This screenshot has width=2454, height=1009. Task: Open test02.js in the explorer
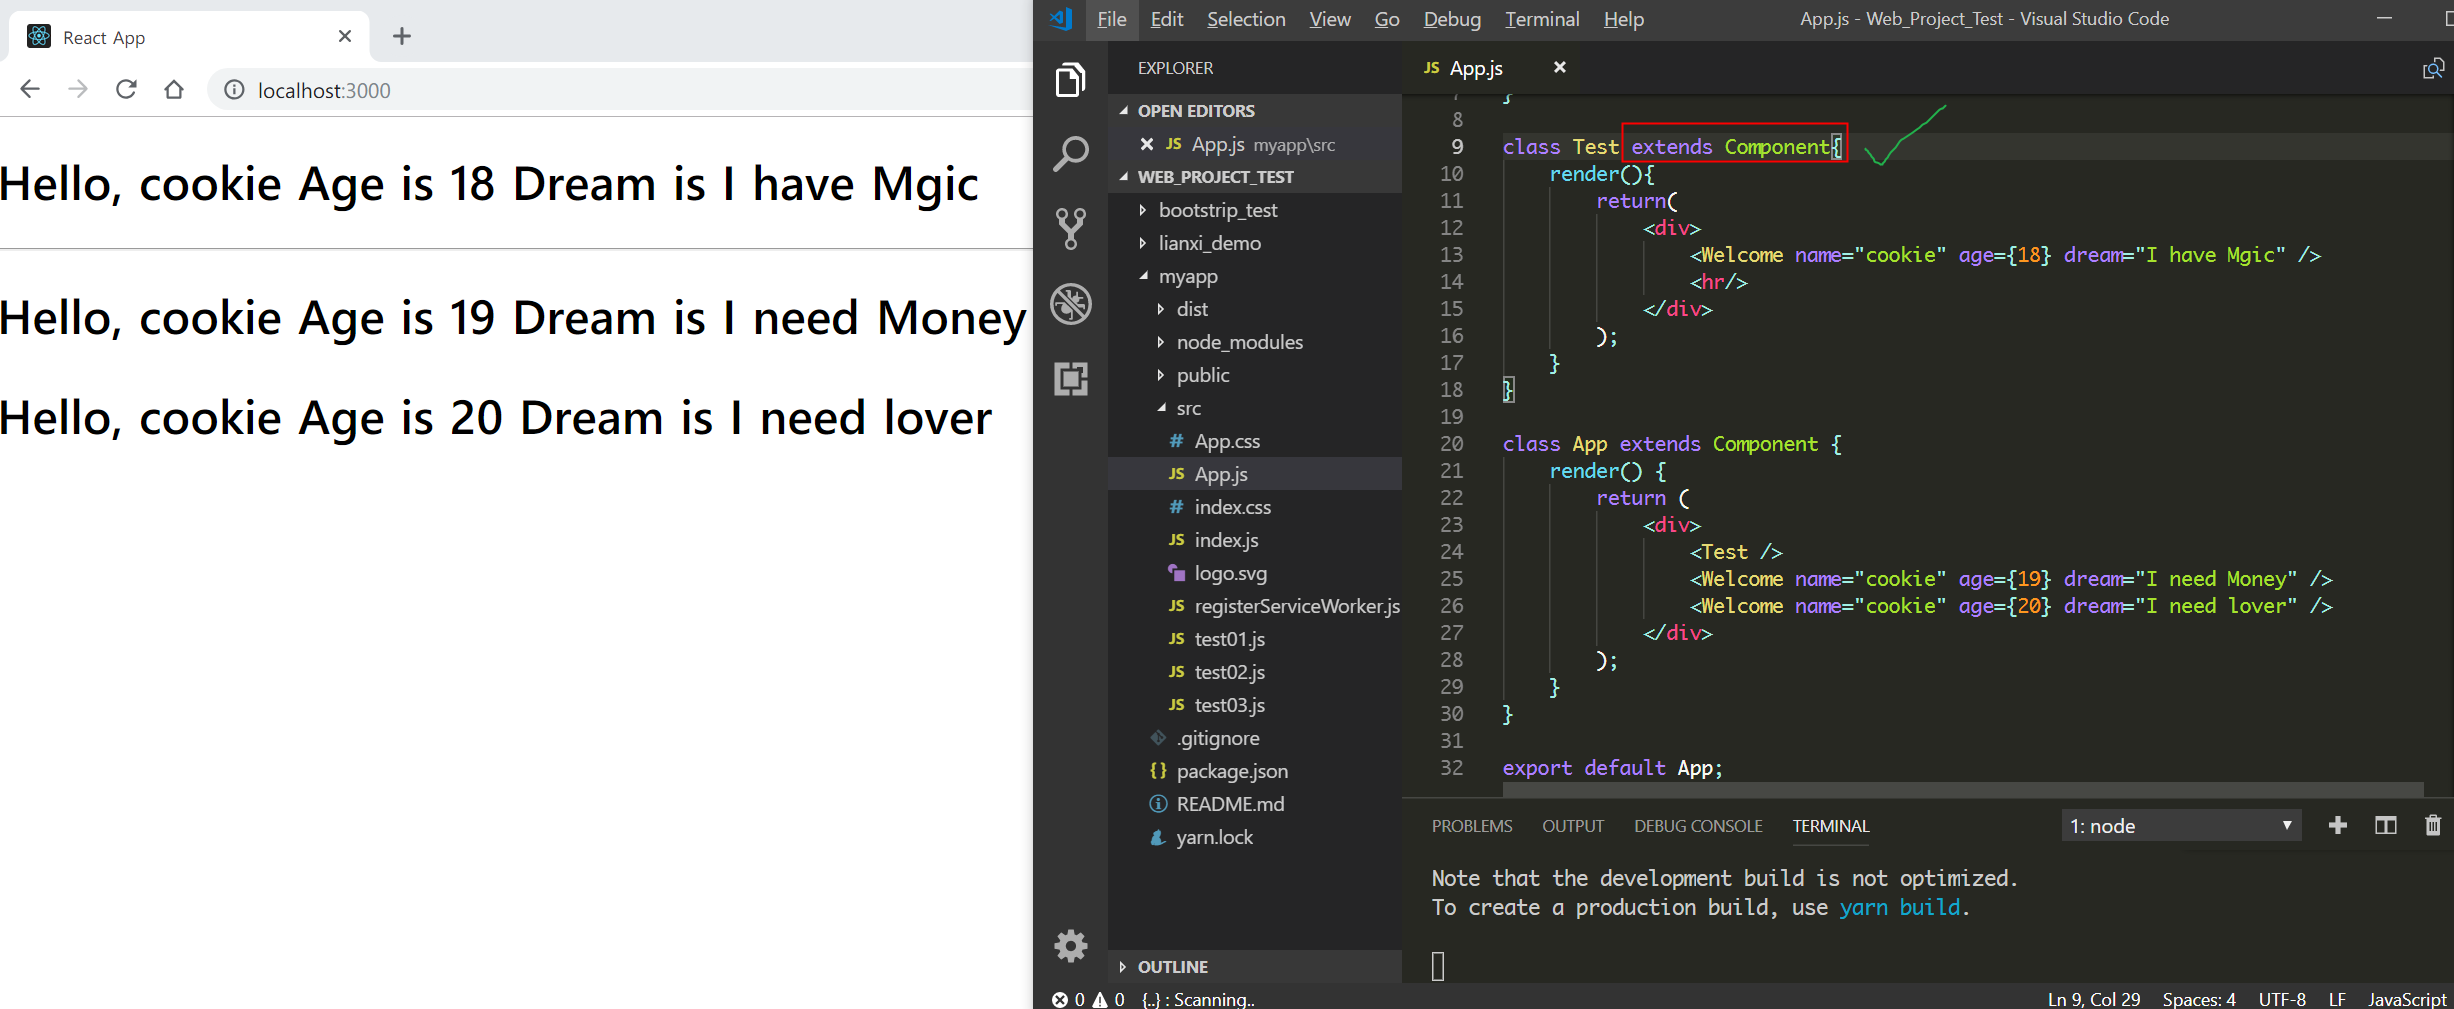[x=1255, y=672]
